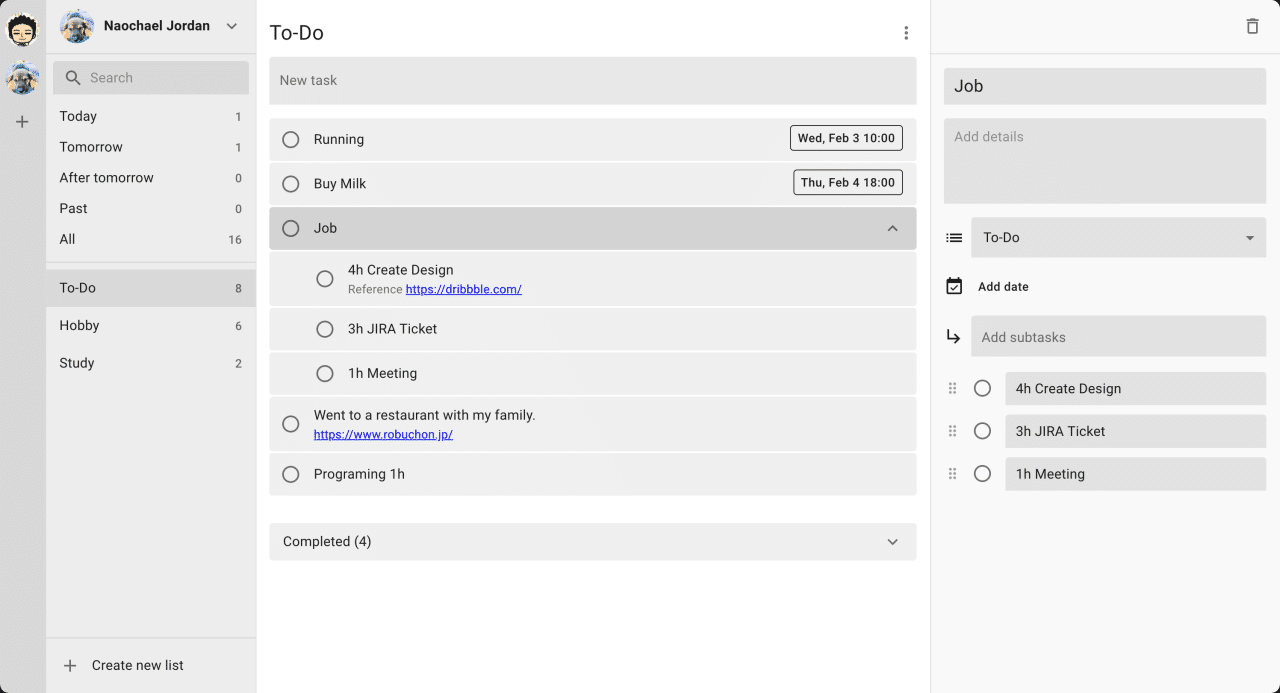Edit 4h Create Design subtask name field

coord(1136,388)
